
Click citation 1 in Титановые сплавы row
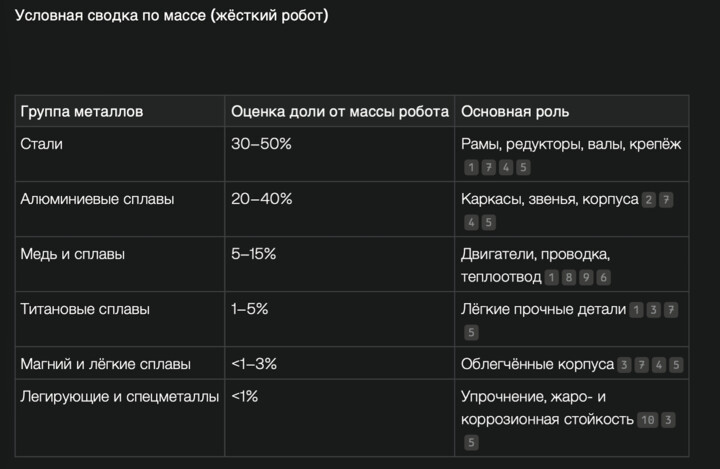(636, 309)
